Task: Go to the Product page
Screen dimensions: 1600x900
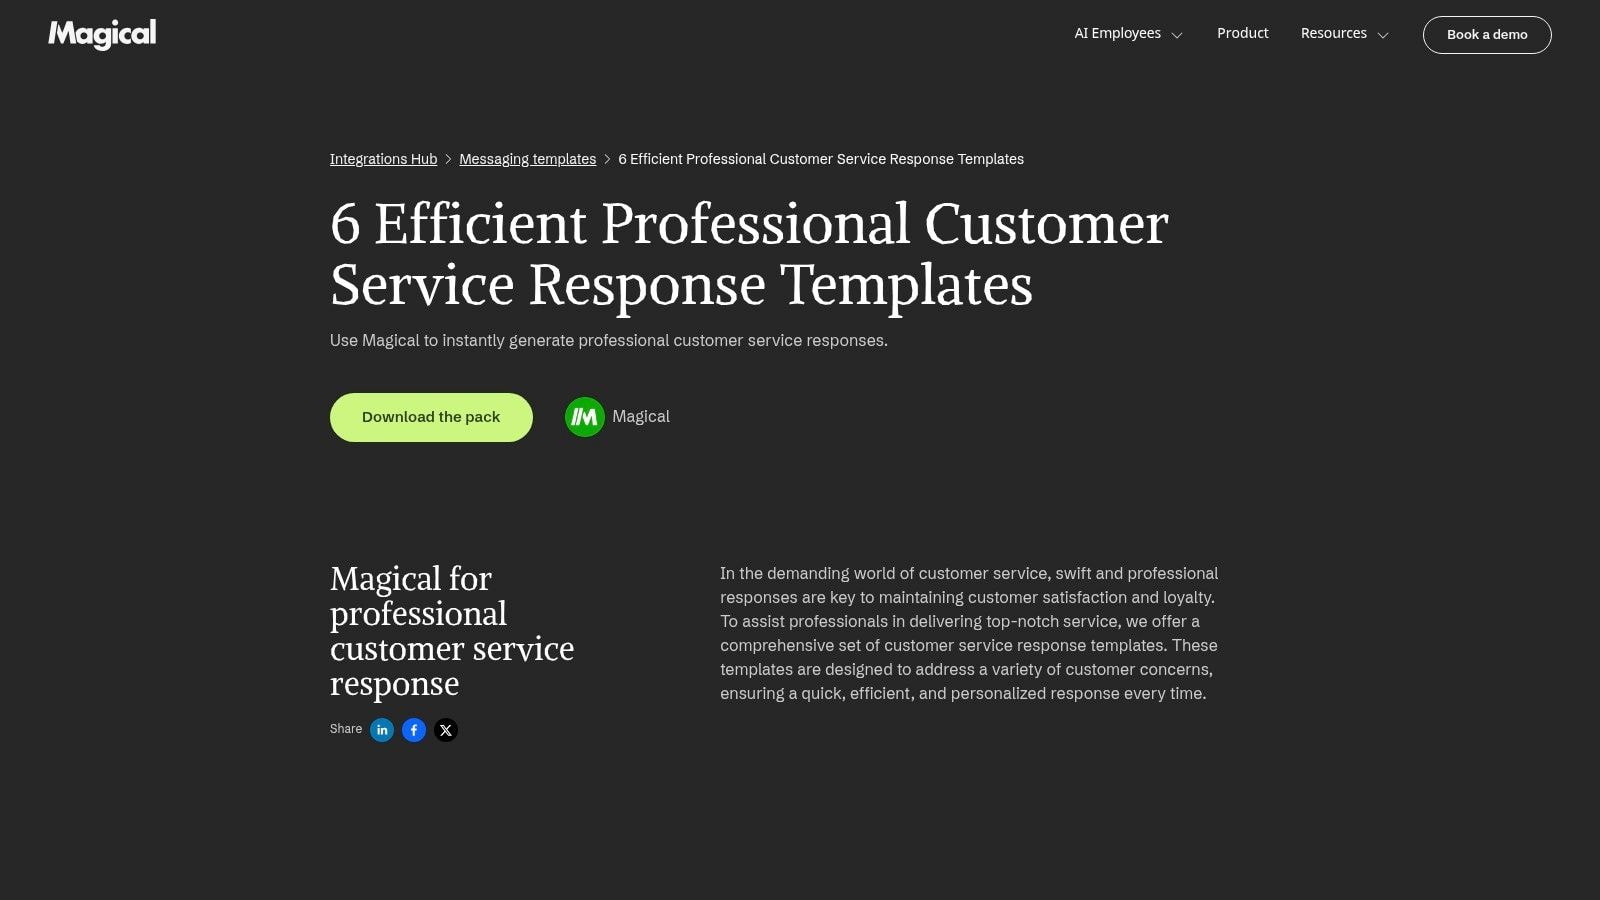Action: [1242, 33]
